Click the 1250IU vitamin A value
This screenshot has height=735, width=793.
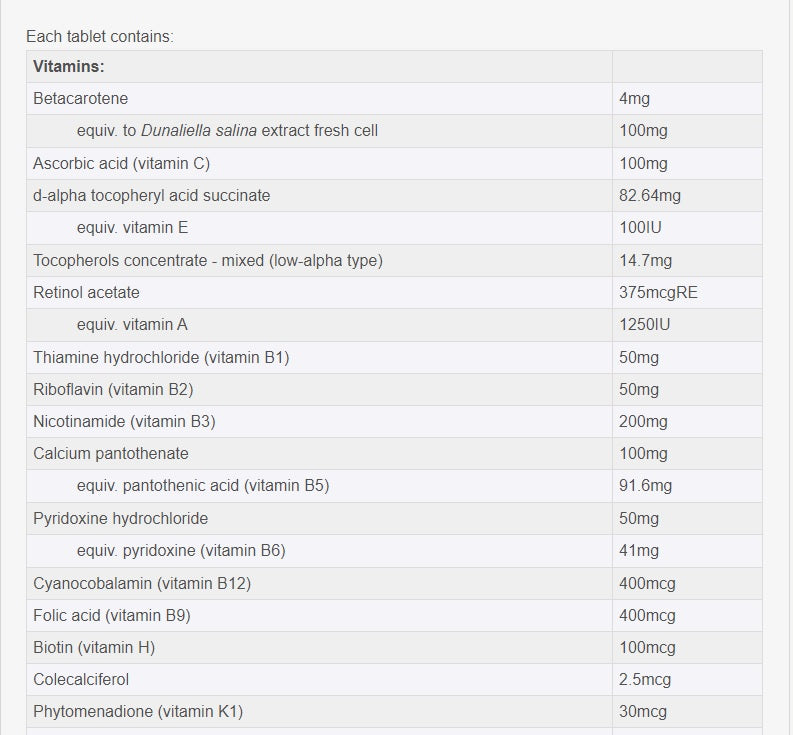645,325
